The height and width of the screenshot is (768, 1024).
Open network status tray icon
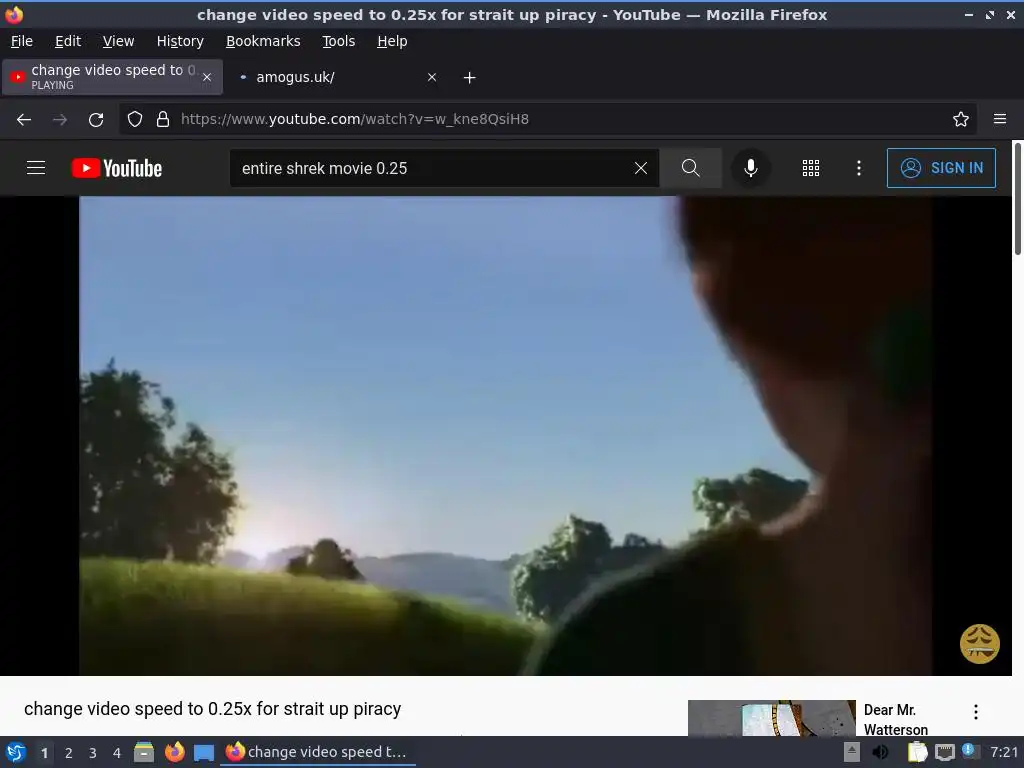click(944, 752)
